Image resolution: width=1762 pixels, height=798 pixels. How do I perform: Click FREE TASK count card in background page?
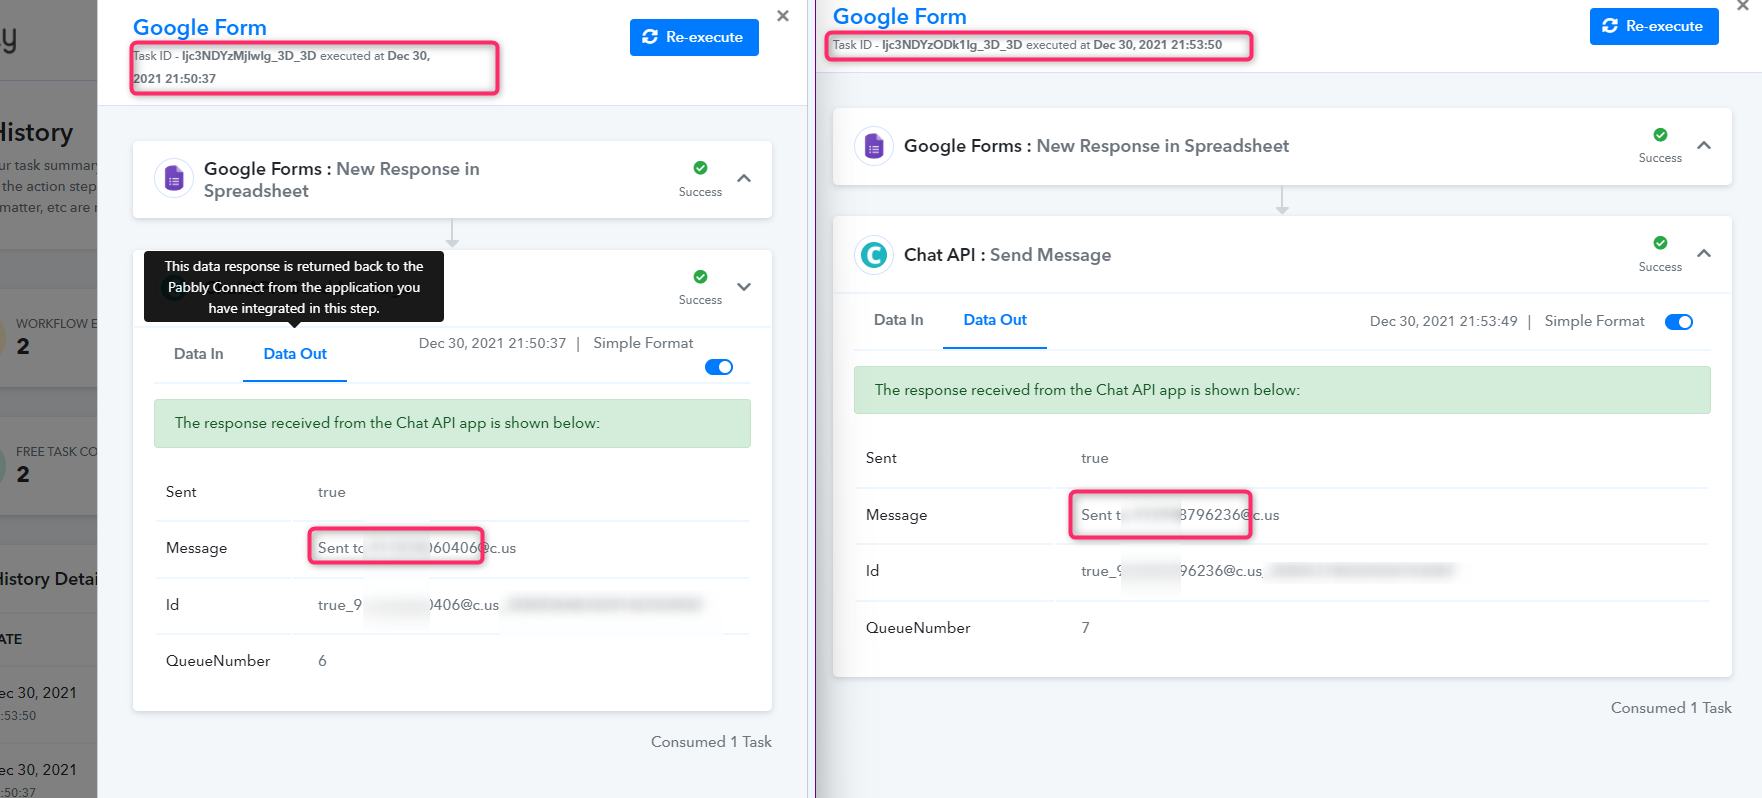pos(49,466)
